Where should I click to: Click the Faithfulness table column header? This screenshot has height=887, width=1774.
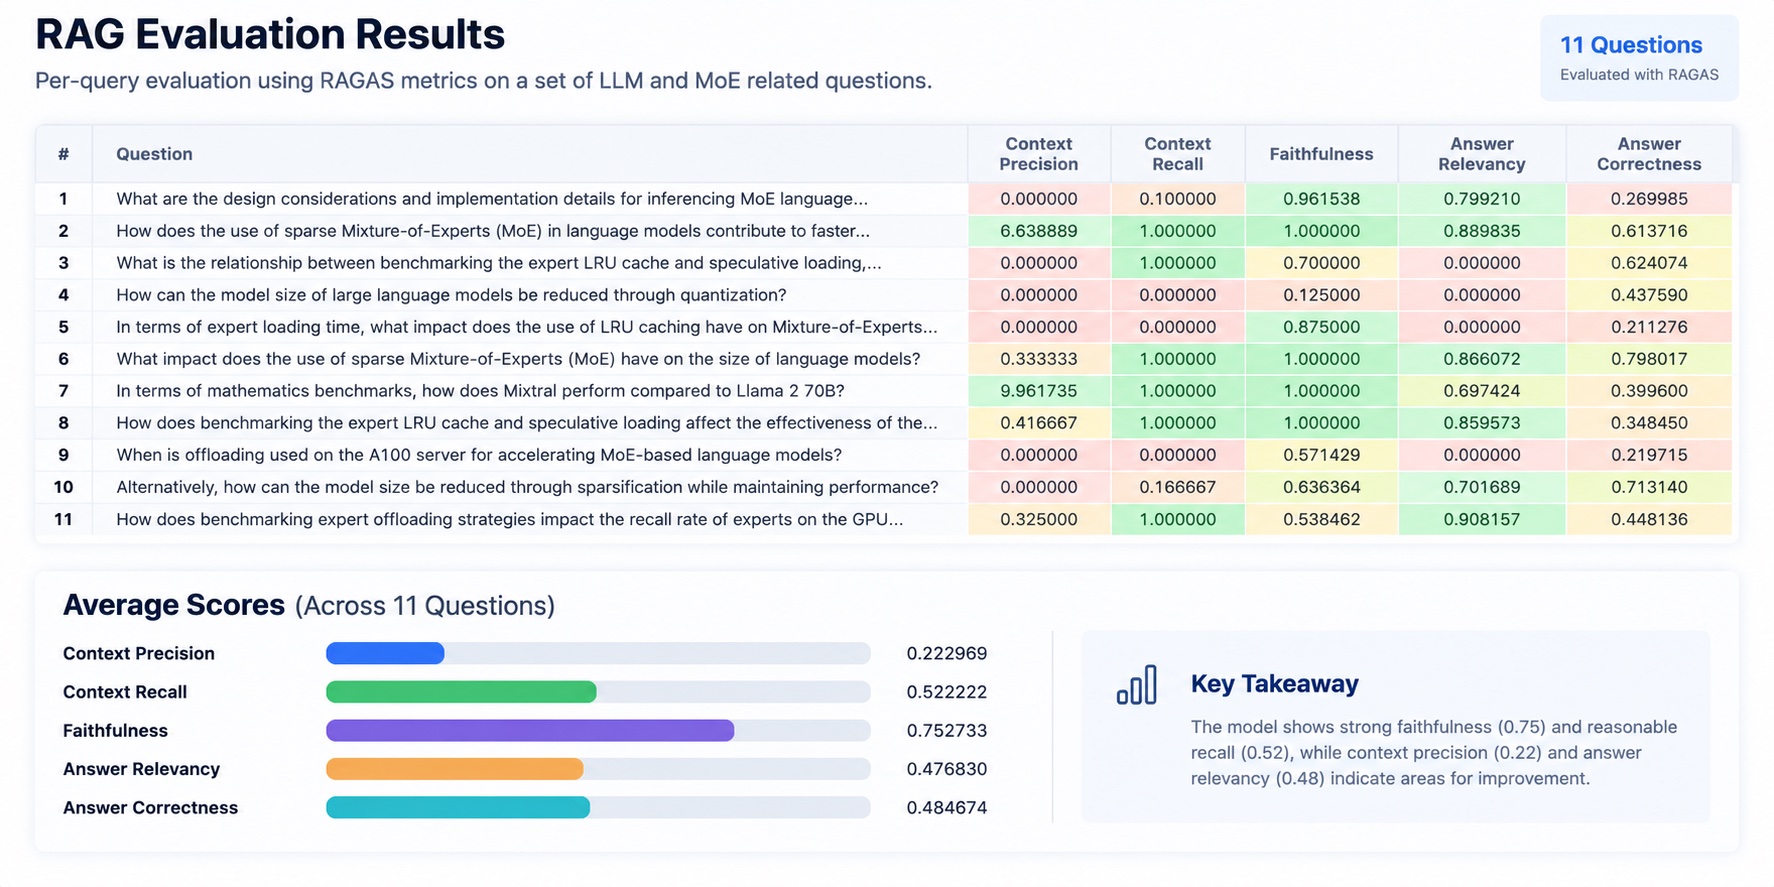coord(1321,154)
